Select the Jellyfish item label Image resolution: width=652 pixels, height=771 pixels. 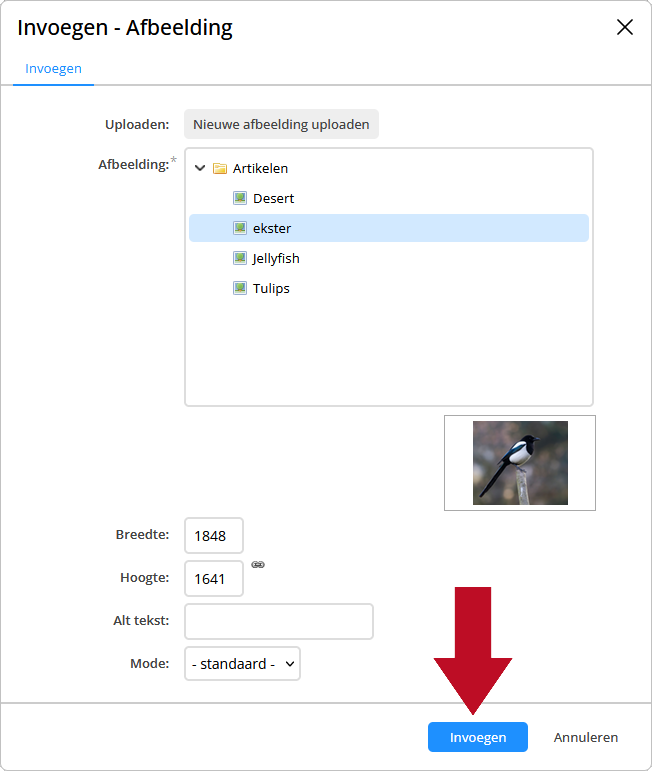276,259
